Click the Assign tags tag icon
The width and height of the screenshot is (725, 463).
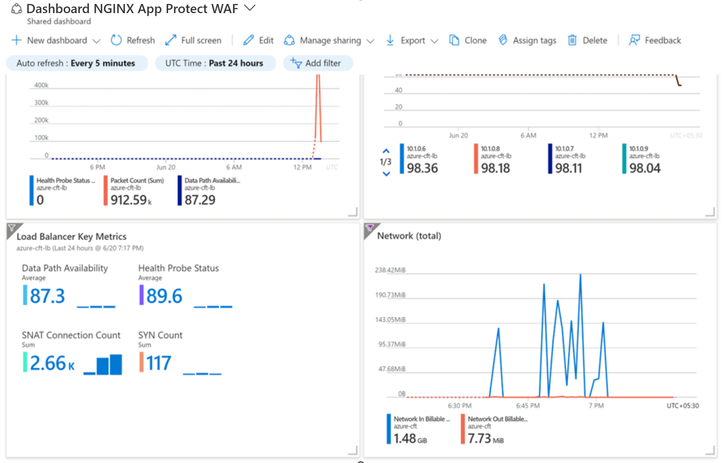tap(503, 40)
